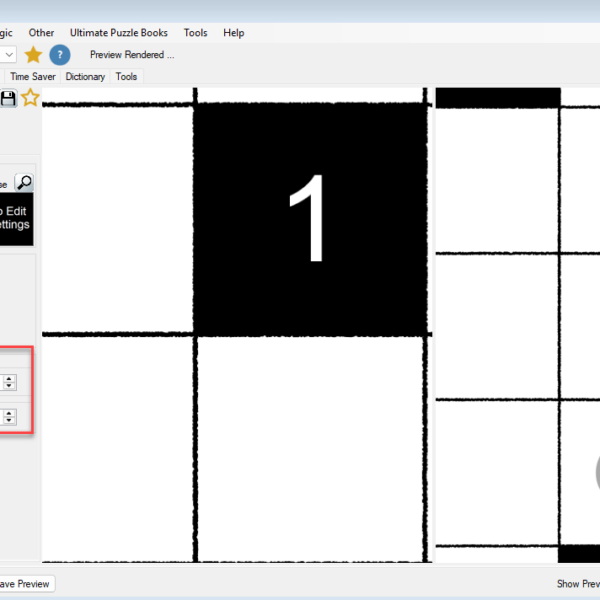Click the outlined star icon beside save
600x600 pixels.
pos(30,98)
